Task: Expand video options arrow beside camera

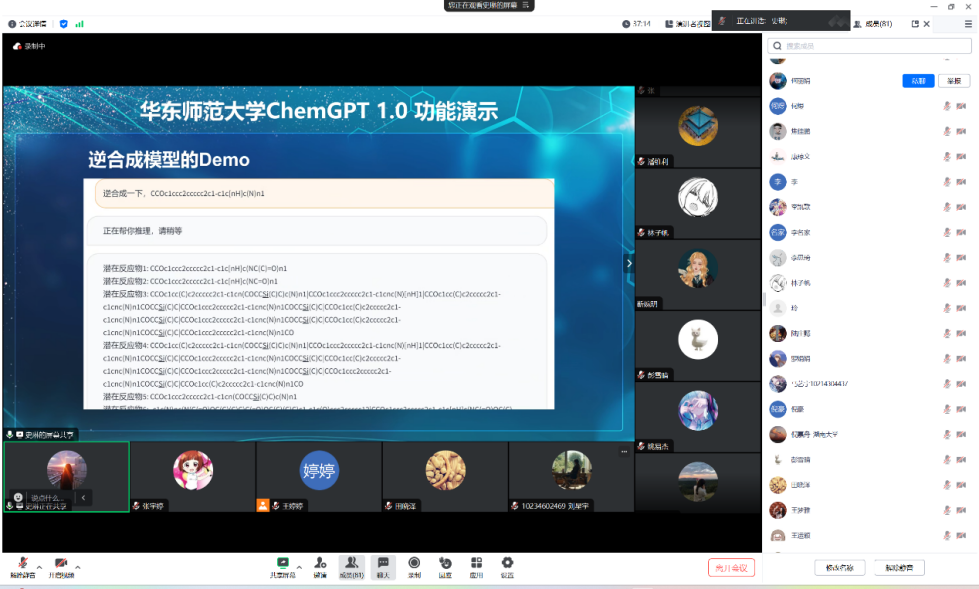Action: tap(78, 566)
